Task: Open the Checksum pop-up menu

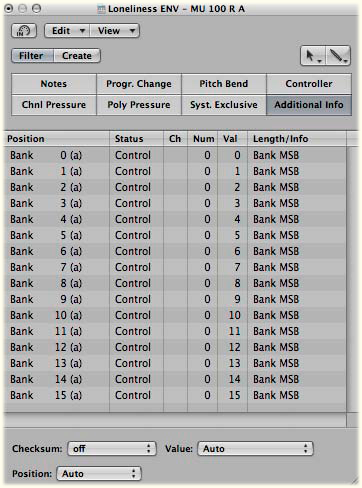Action: tap(112, 449)
